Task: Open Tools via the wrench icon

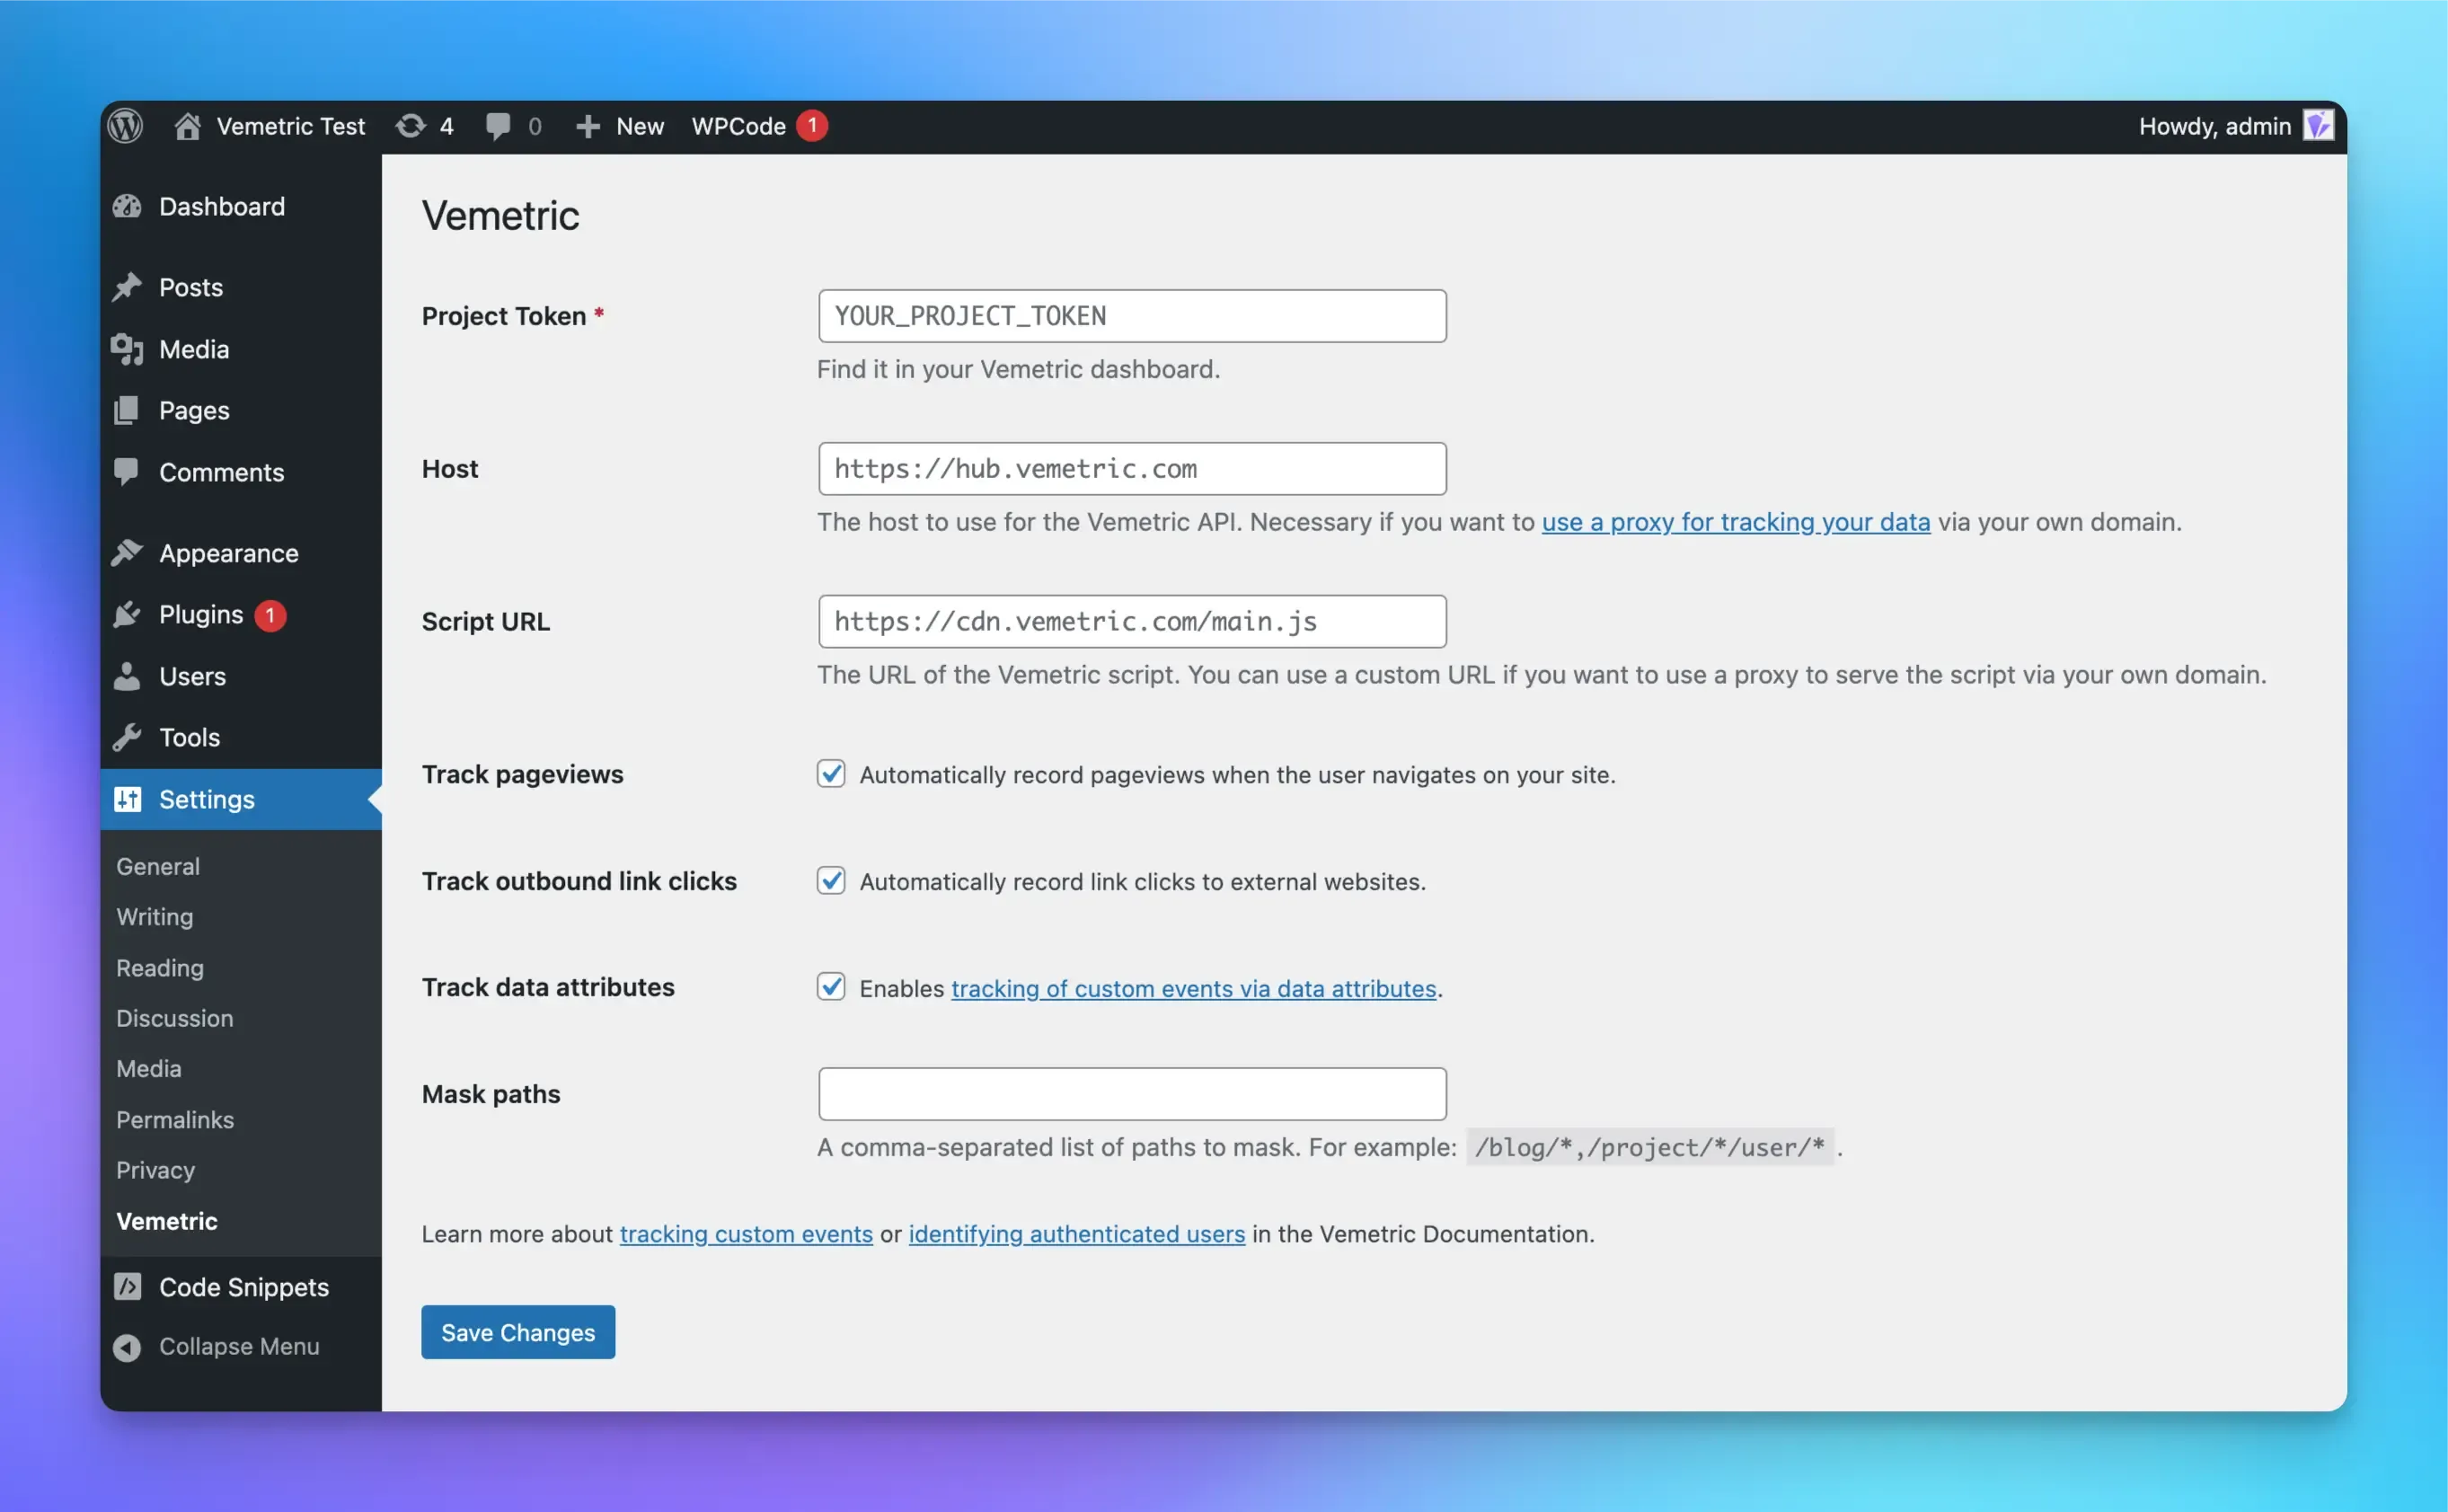Action: [127, 737]
